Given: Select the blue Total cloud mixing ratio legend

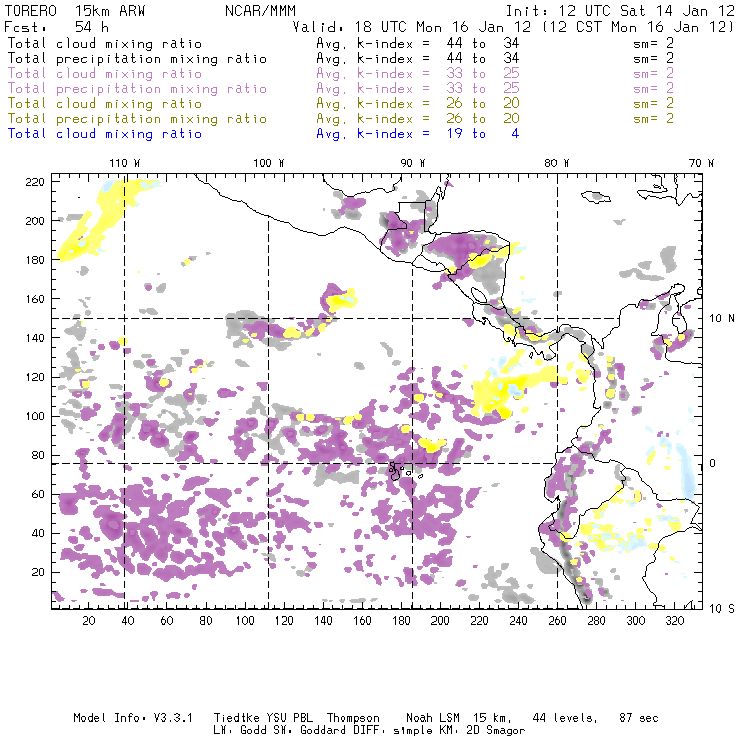Looking at the screenshot, I should click(104, 133).
